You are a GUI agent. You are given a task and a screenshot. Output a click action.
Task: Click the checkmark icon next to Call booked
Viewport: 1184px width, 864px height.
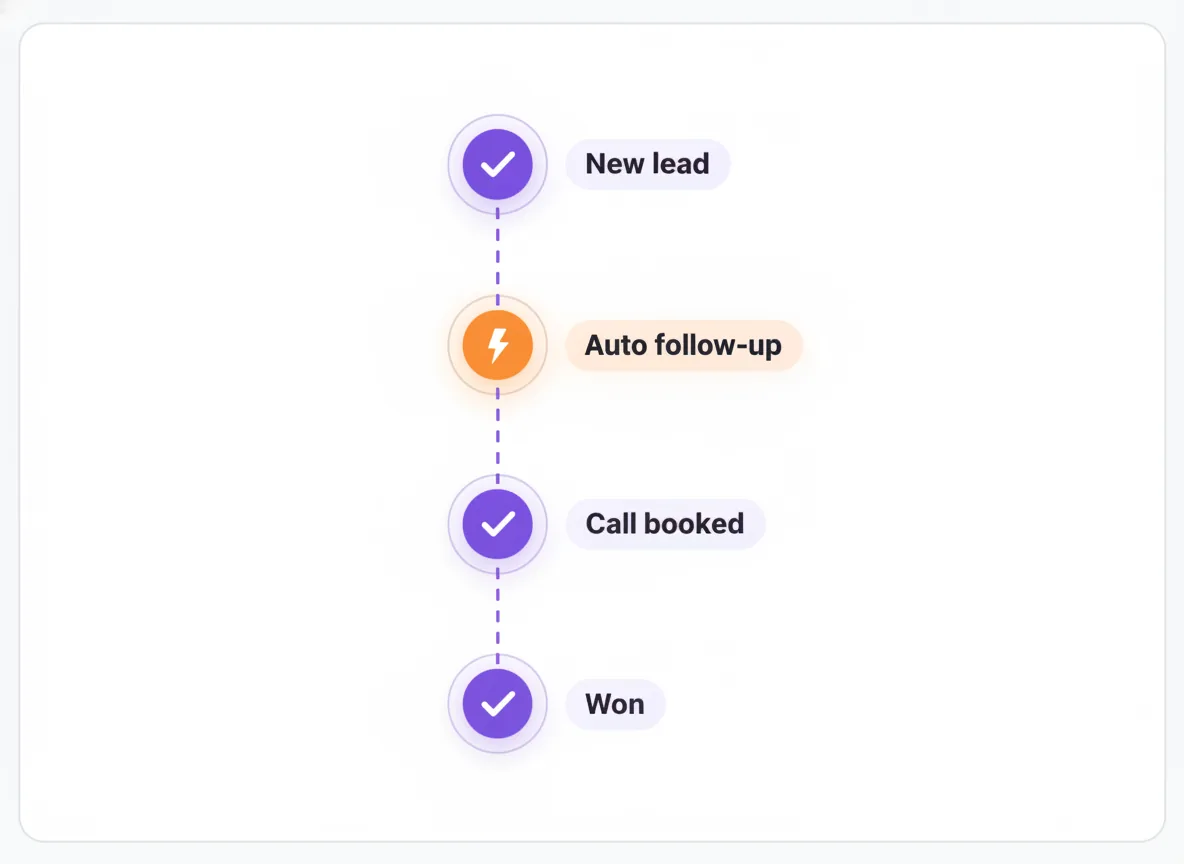[498, 524]
